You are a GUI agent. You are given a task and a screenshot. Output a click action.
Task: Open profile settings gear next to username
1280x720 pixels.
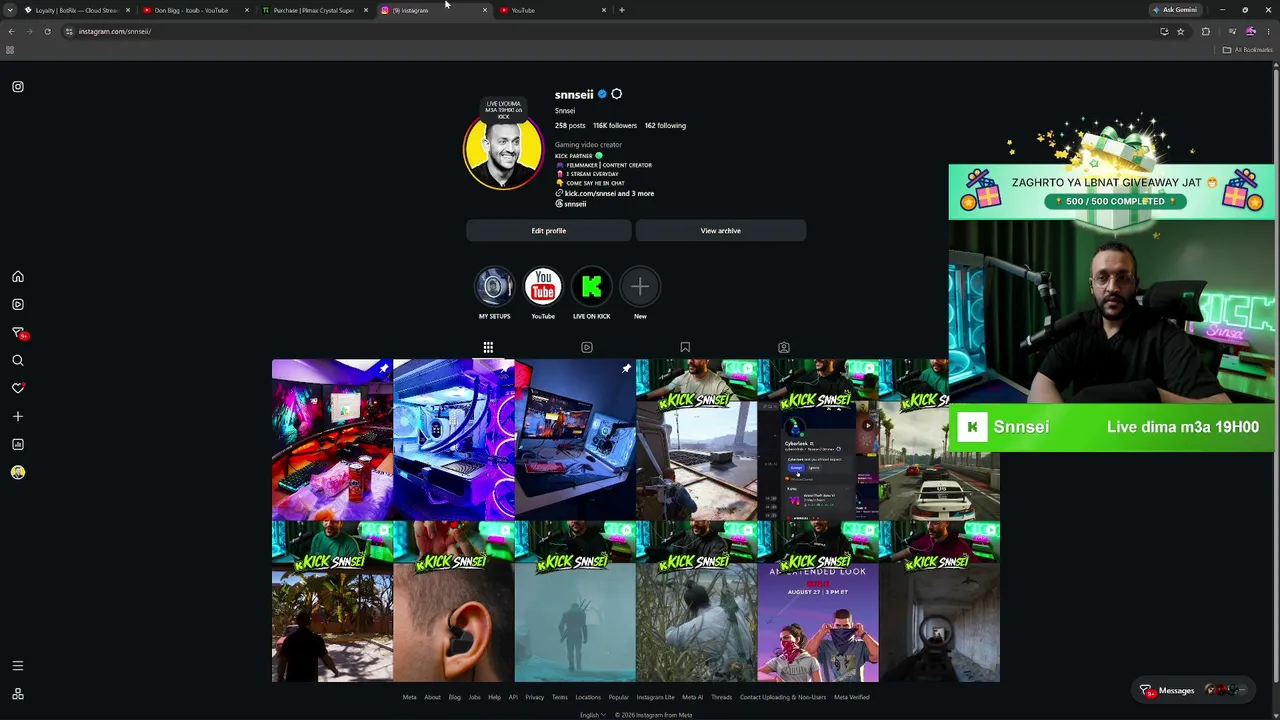(x=616, y=94)
